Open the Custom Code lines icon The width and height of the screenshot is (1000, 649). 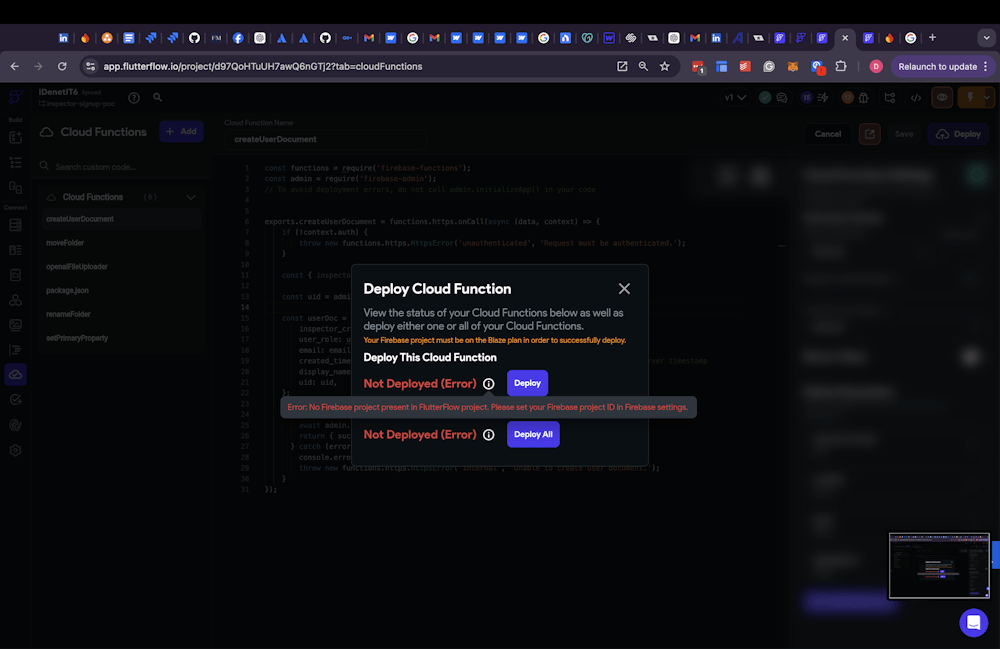(16, 349)
